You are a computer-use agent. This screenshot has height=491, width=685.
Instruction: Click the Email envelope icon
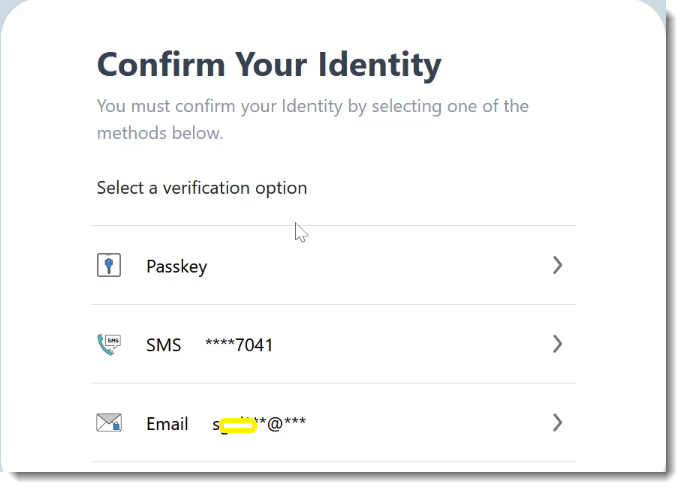point(109,423)
